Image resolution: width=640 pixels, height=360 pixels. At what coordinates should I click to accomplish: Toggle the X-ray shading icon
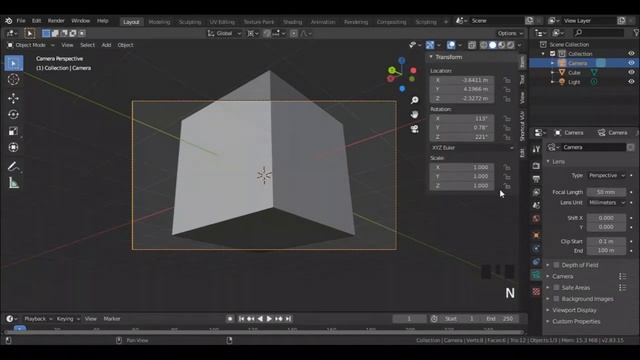pyautogui.click(x=472, y=45)
